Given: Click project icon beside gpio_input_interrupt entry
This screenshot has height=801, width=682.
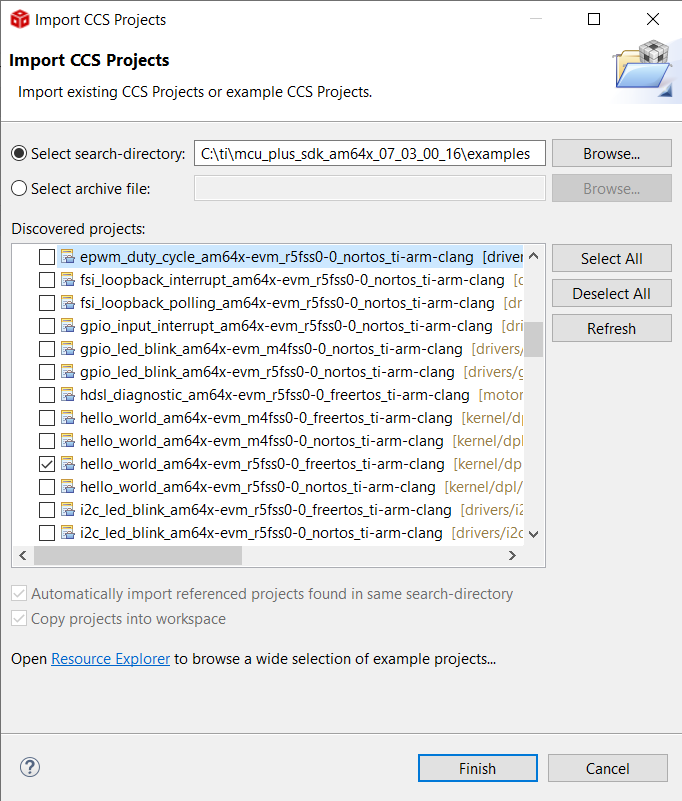Looking at the screenshot, I should click(x=68, y=326).
